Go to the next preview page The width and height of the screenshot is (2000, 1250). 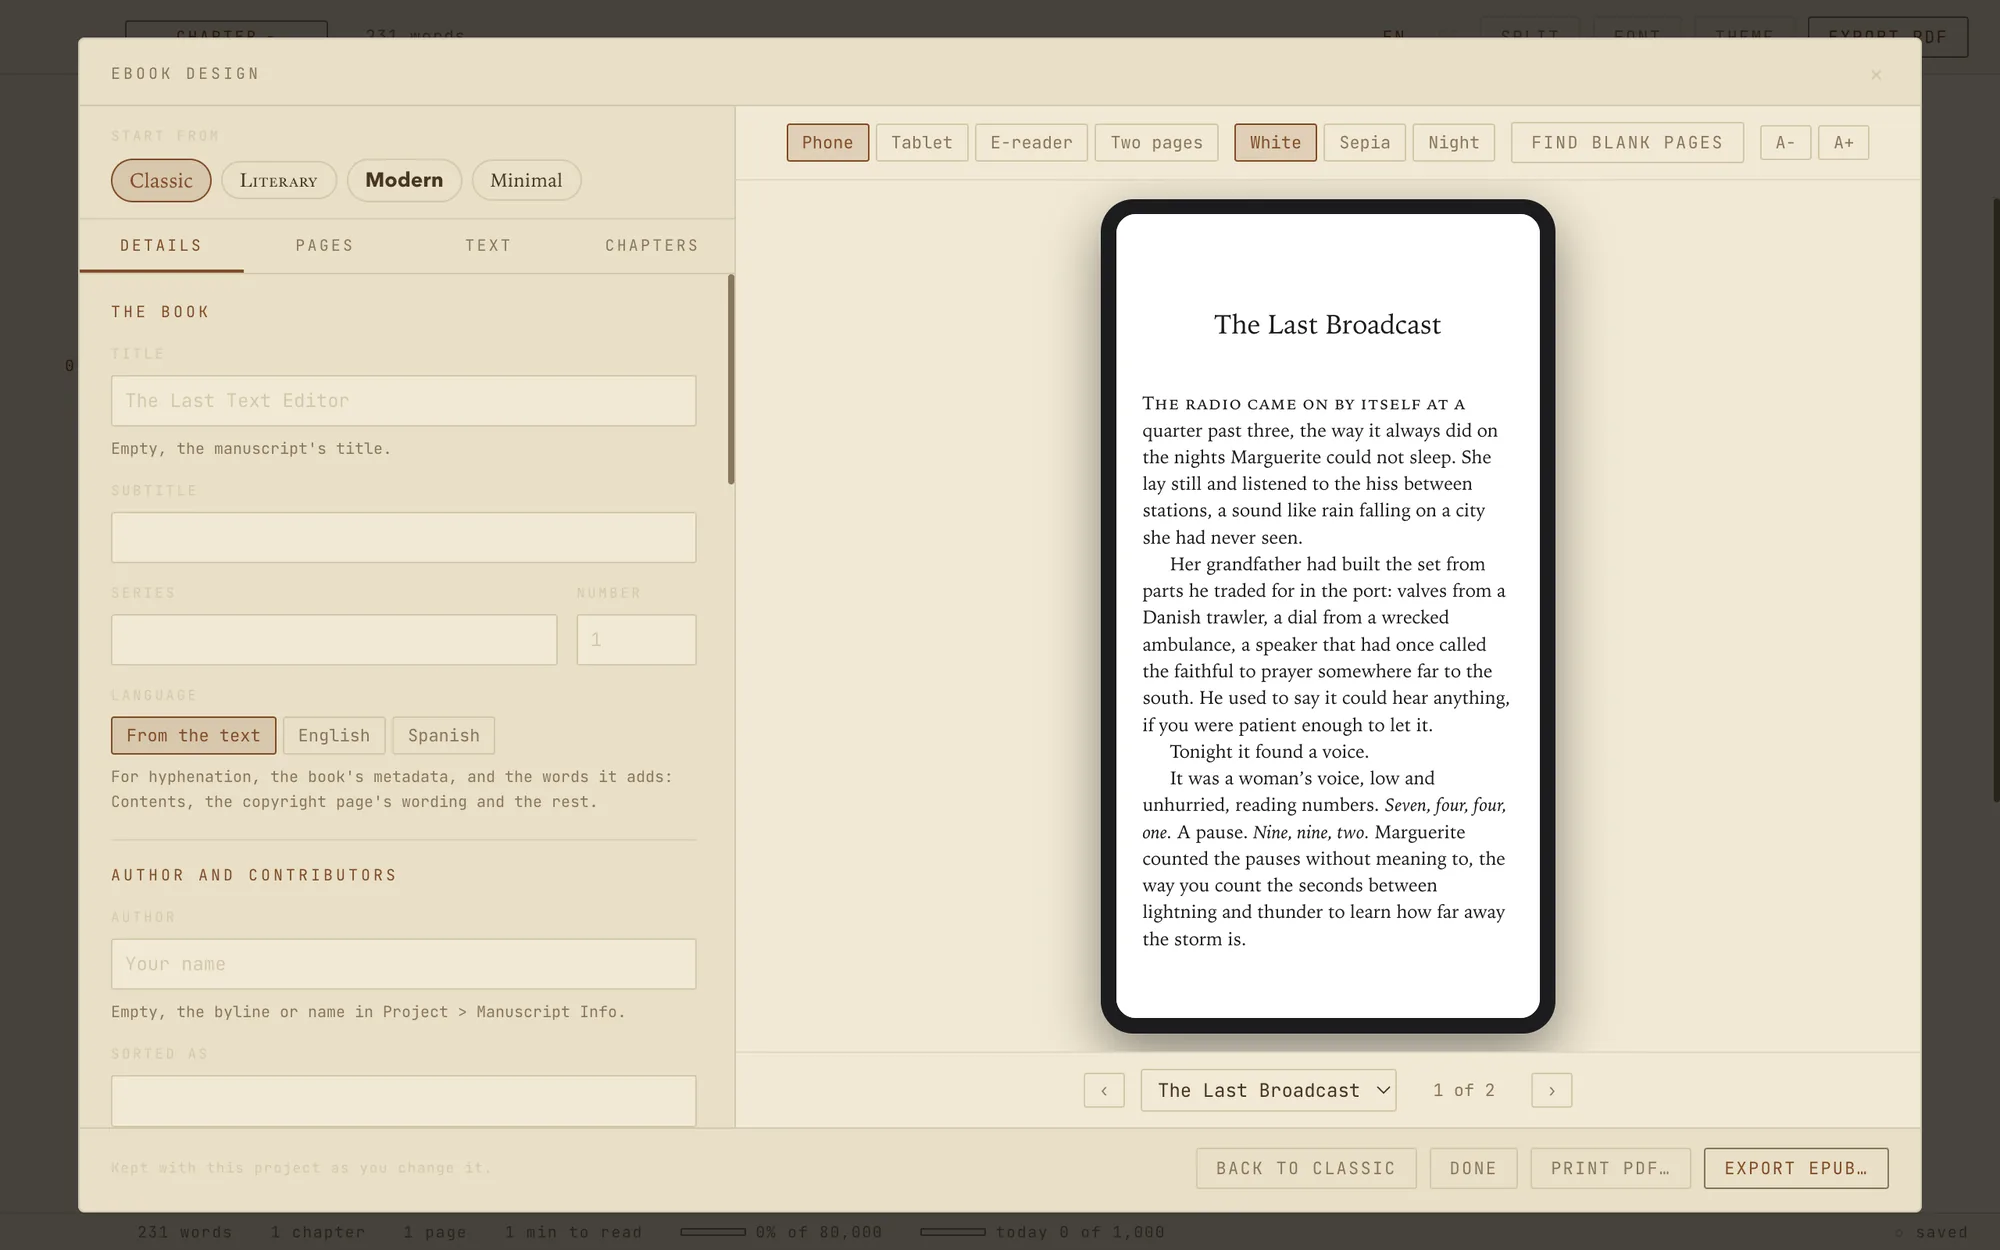coord(1551,1090)
